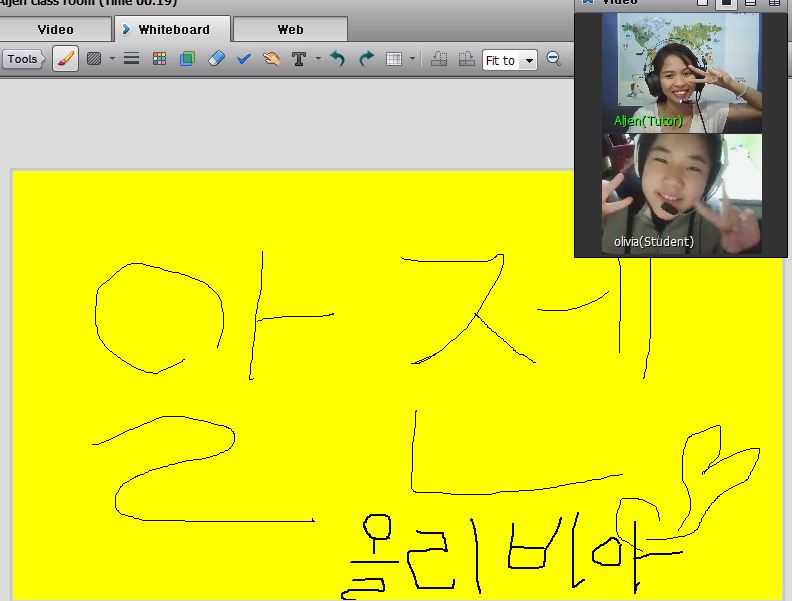The image size is (792, 601).
Task: Open the color palette grid
Action: [159, 59]
